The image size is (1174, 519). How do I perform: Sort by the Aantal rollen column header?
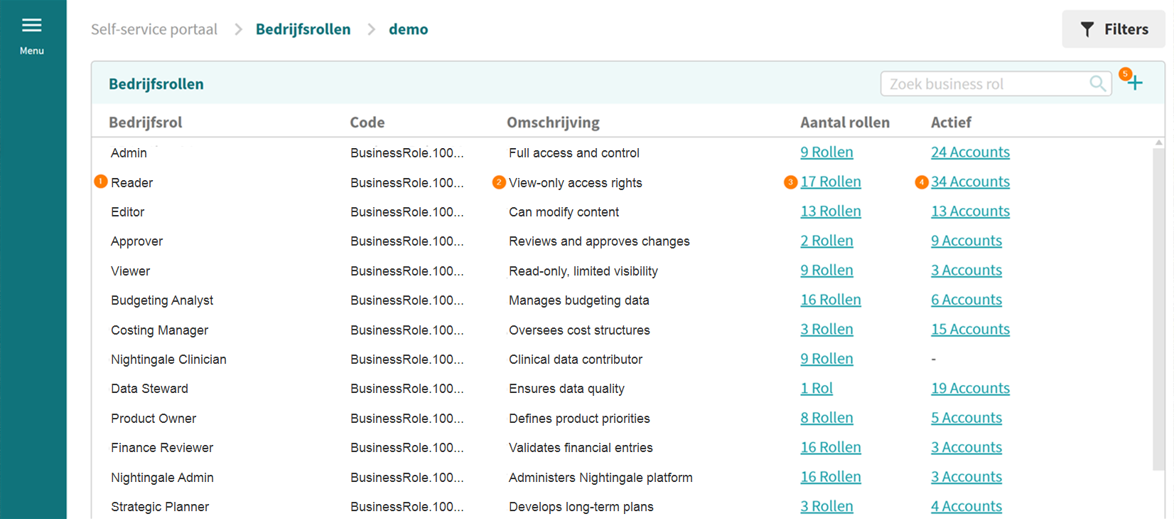pos(844,123)
